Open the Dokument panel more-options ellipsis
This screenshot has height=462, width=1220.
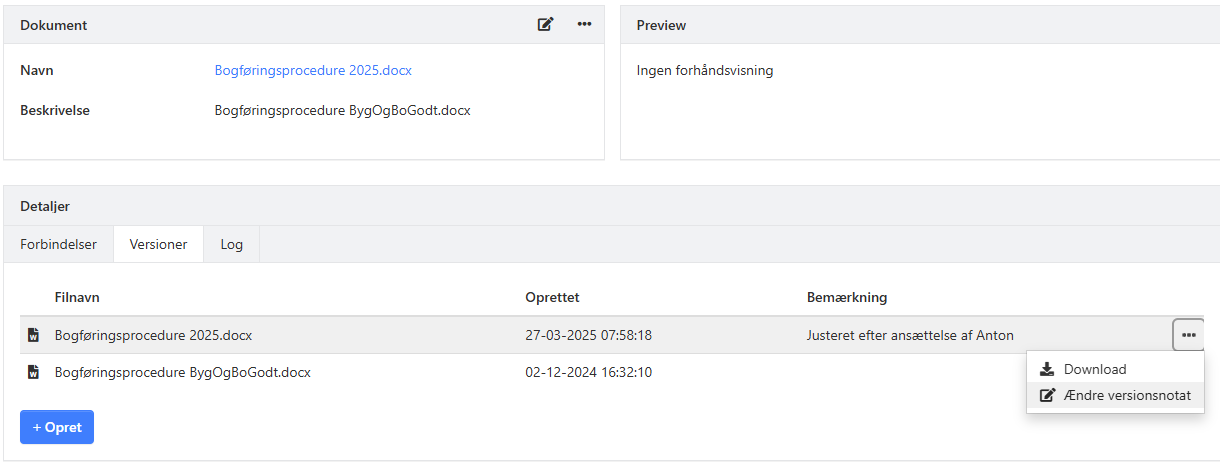(585, 25)
